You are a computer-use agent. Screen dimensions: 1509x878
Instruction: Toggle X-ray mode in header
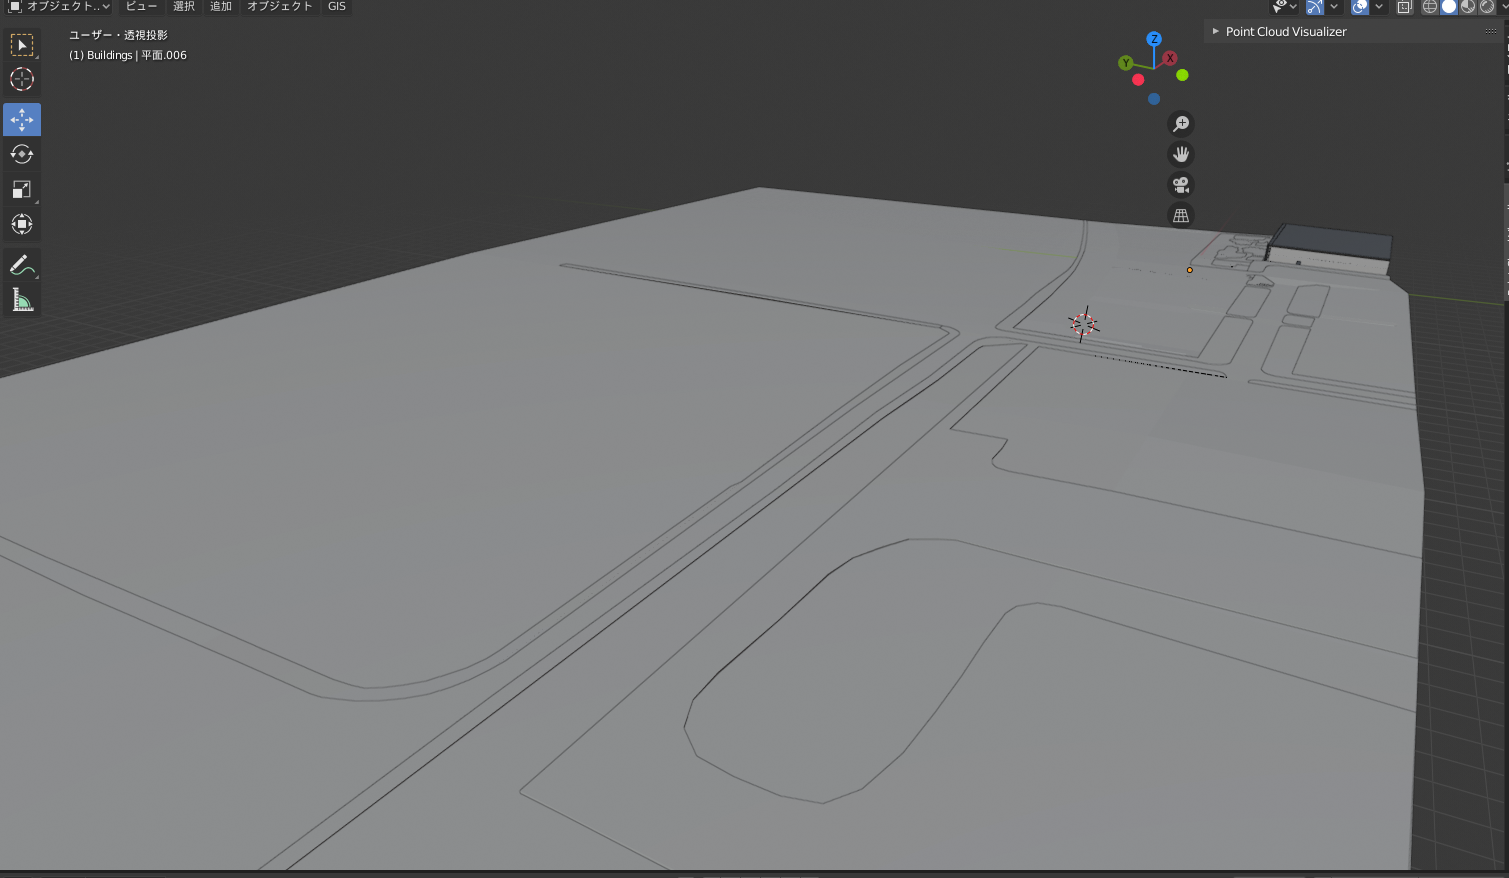tap(1404, 7)
